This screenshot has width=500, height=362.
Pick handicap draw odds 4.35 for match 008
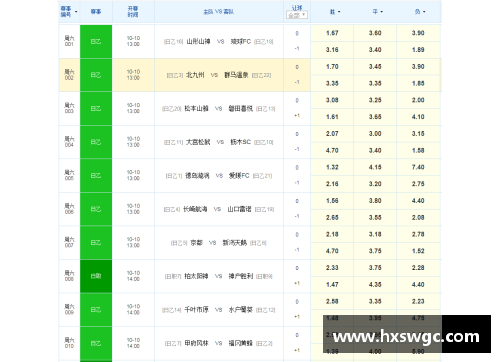(375, 284)
